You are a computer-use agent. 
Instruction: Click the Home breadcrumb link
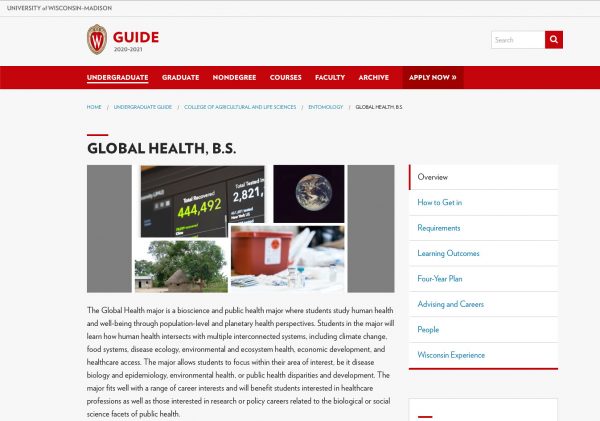click(x=94, y=107)
